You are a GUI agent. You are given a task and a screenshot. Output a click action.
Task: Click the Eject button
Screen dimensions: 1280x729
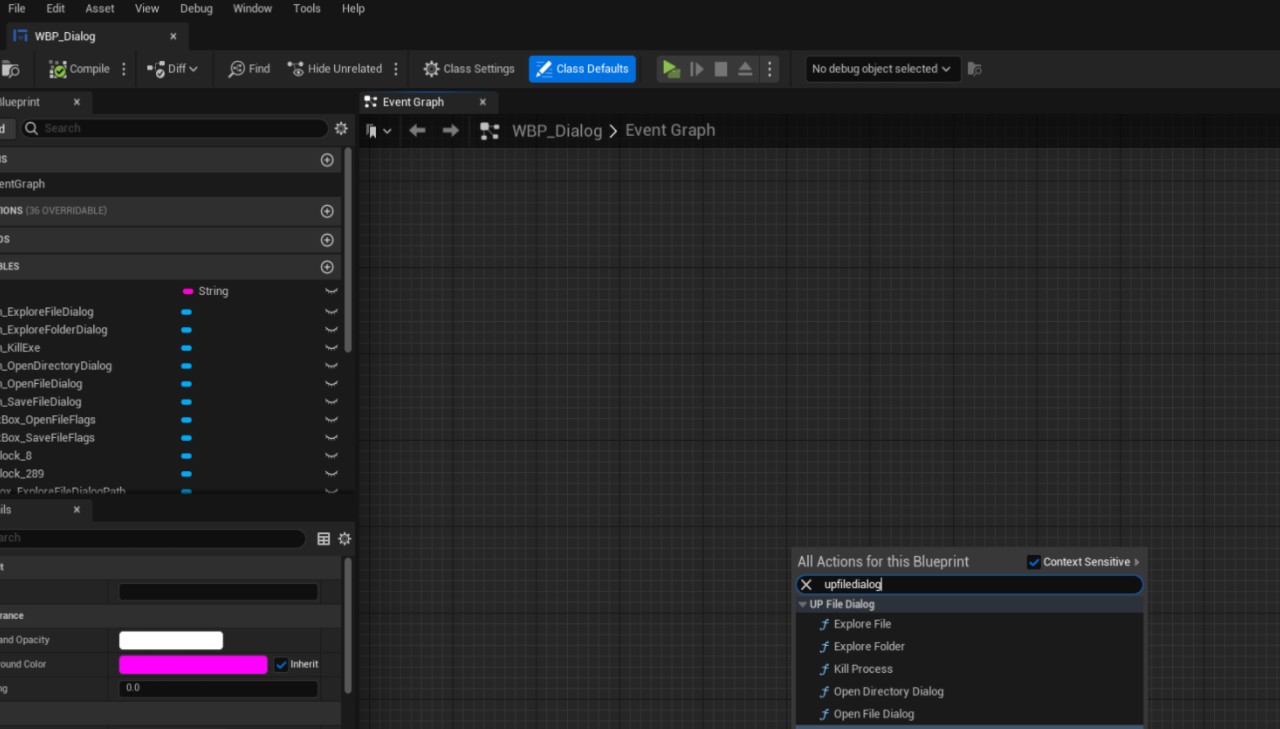coord(745,69)
